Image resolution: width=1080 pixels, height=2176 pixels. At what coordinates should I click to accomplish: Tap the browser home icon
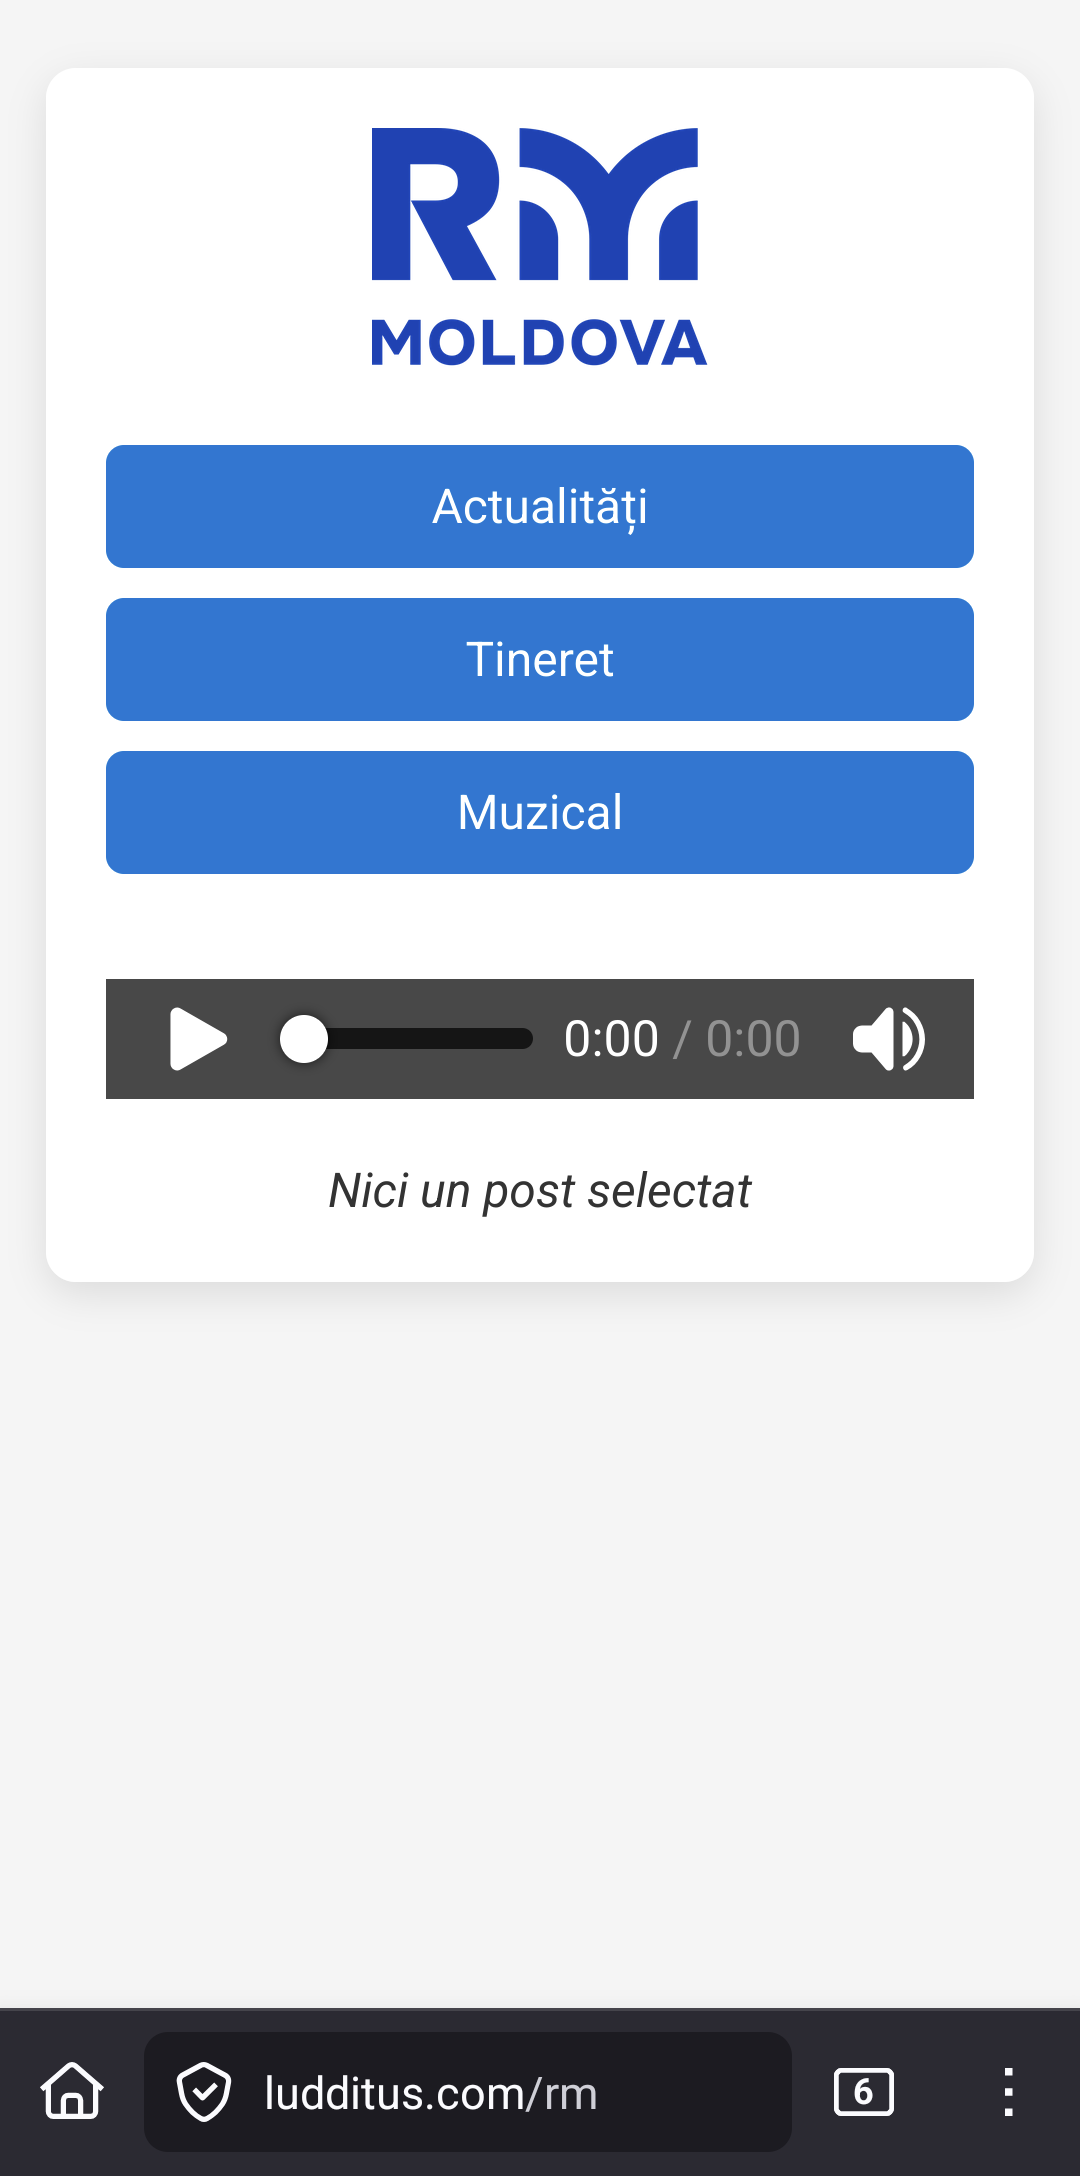[72, 2092]
